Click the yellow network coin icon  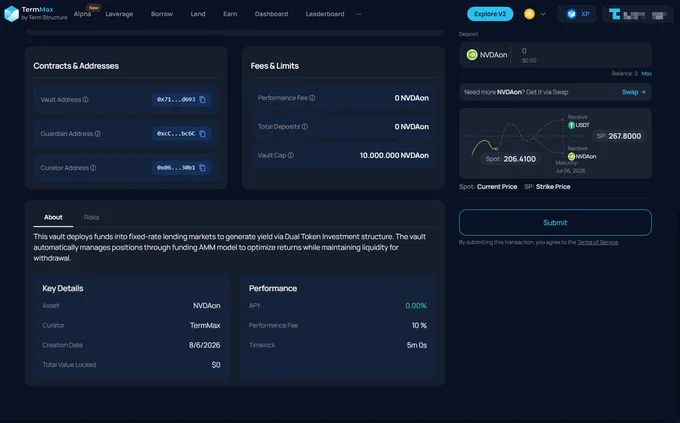[529, 14]
